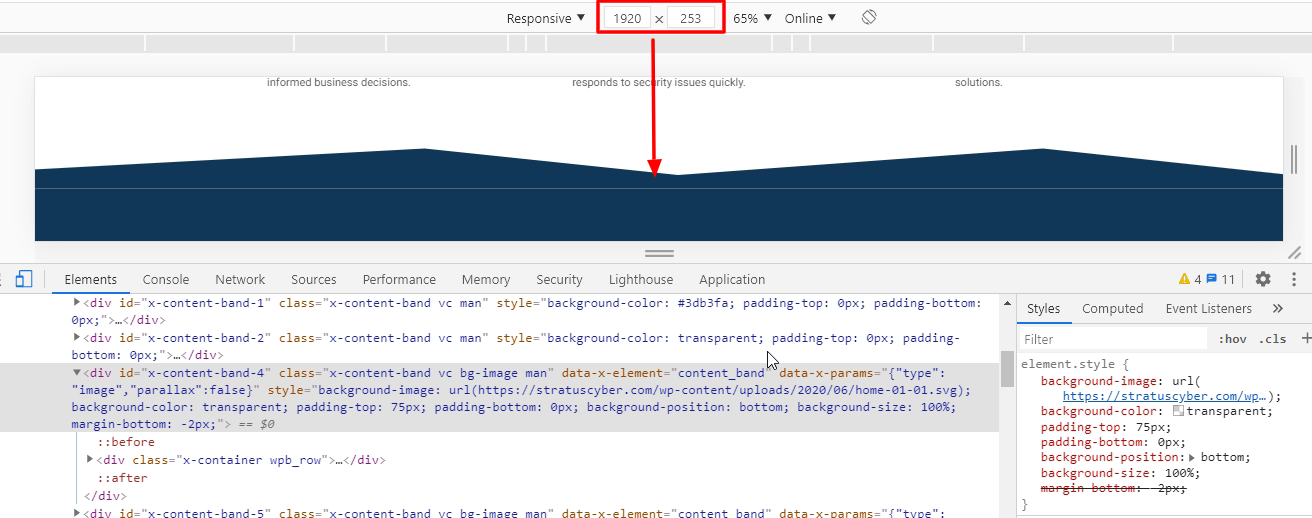Viewport: 1312px width, 518px height.
Task: Open the Performance tab
Action: click(399, 279)
